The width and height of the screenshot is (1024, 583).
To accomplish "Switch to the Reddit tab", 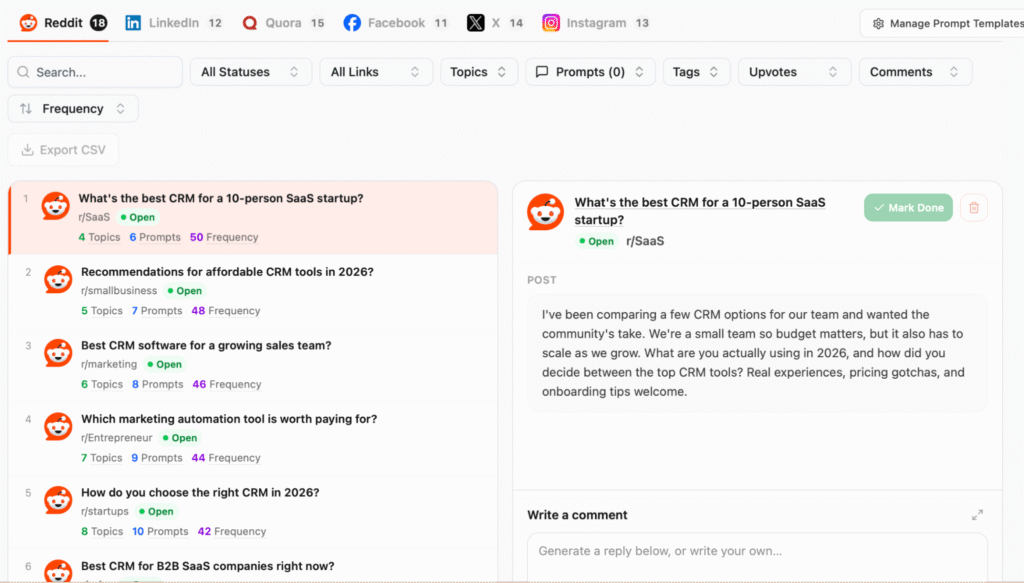I will click(x=63, y=23).
